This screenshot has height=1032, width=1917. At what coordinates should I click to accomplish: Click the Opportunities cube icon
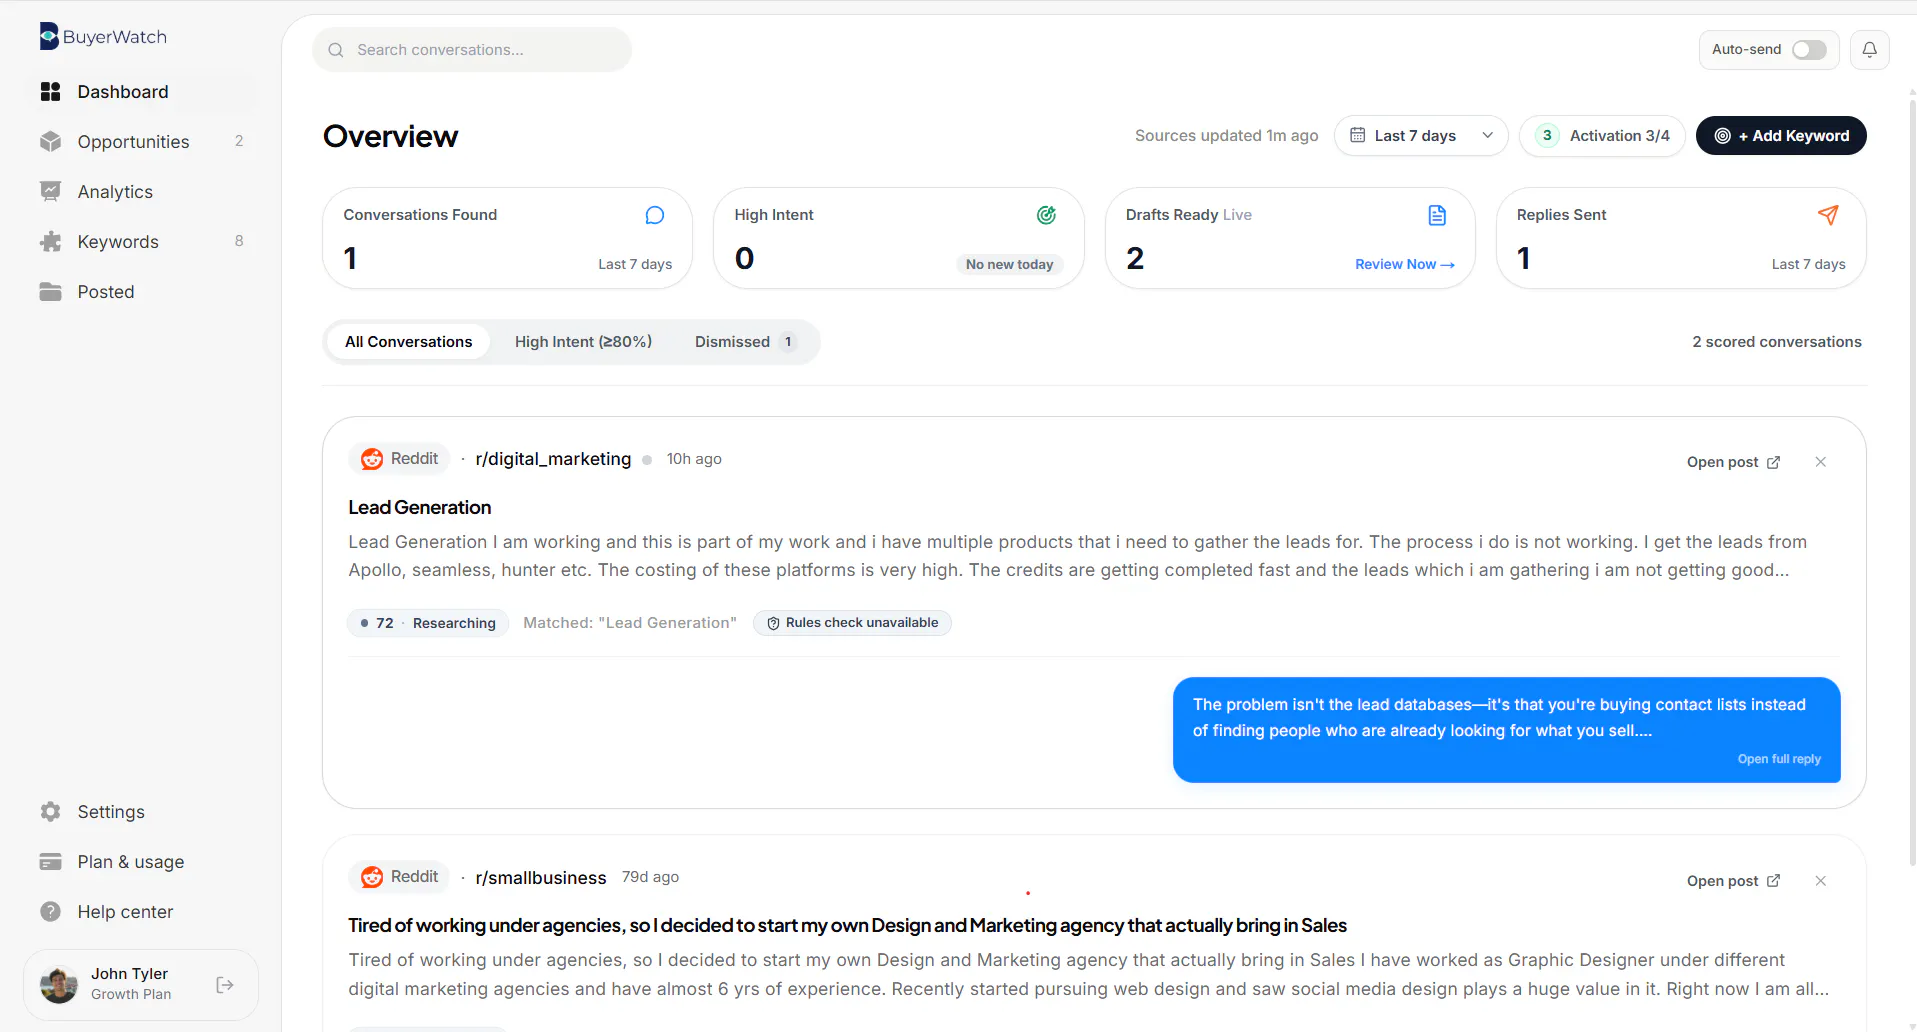pyautogui.click(x=51, y=142)
